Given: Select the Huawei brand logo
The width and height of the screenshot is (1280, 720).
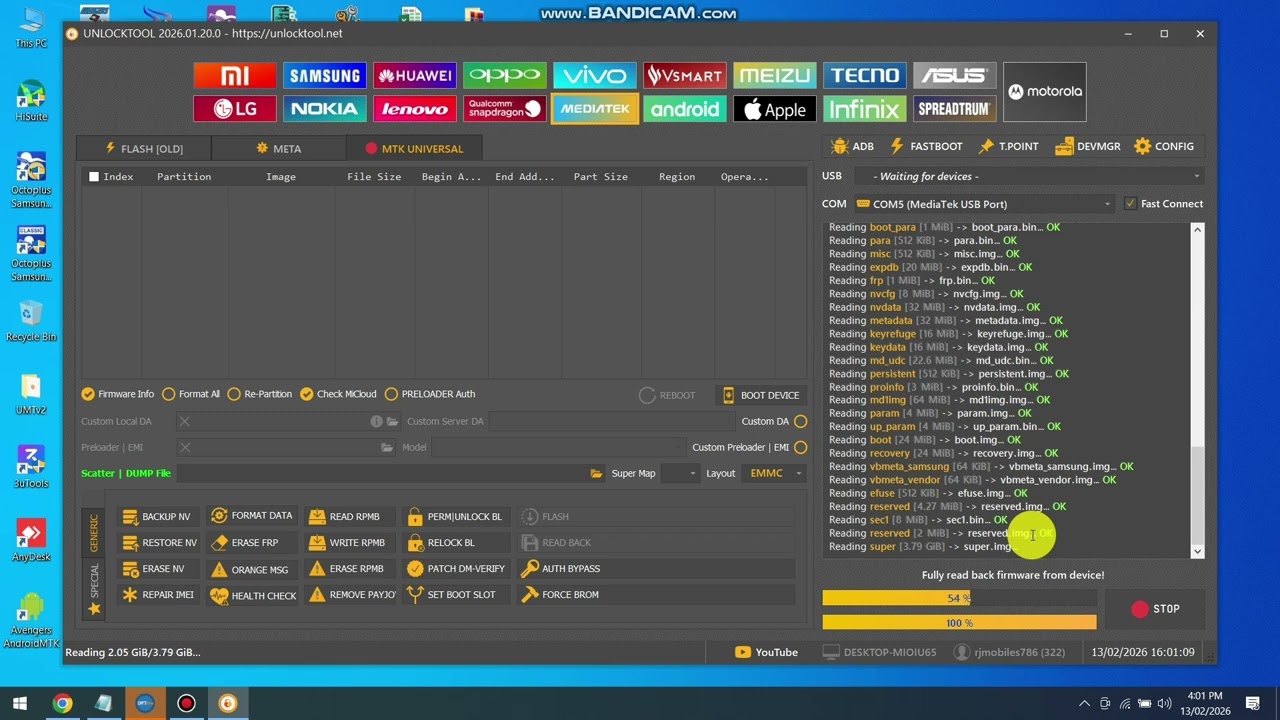Looking at the screenshot, I should (414, 76).
